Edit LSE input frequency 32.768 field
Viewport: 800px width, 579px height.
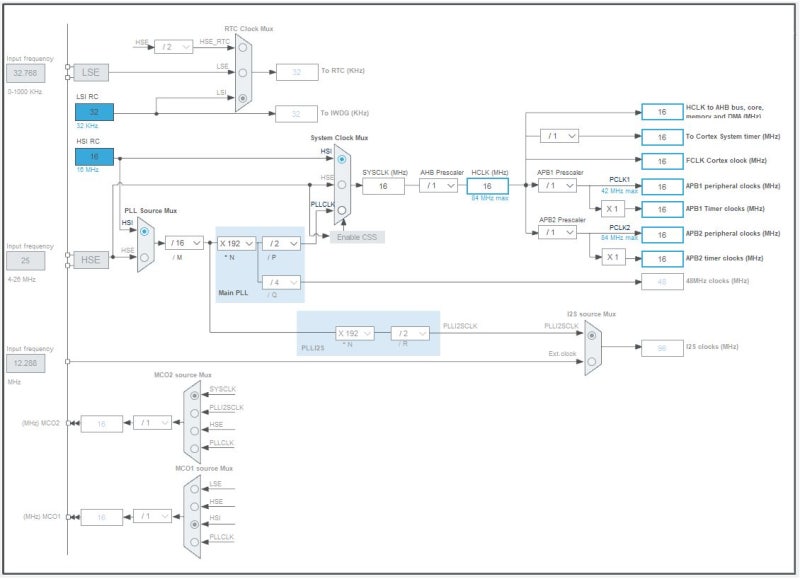[26, 73]
